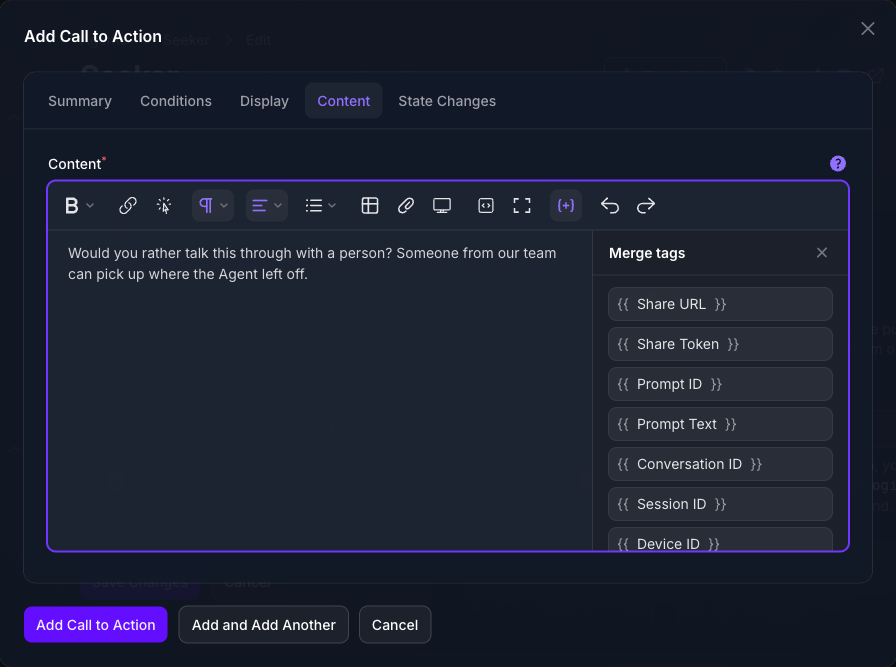Viewport: 896px width, 667px height.
Task: Insert a table using the grid icon
Action: [370, 205]
